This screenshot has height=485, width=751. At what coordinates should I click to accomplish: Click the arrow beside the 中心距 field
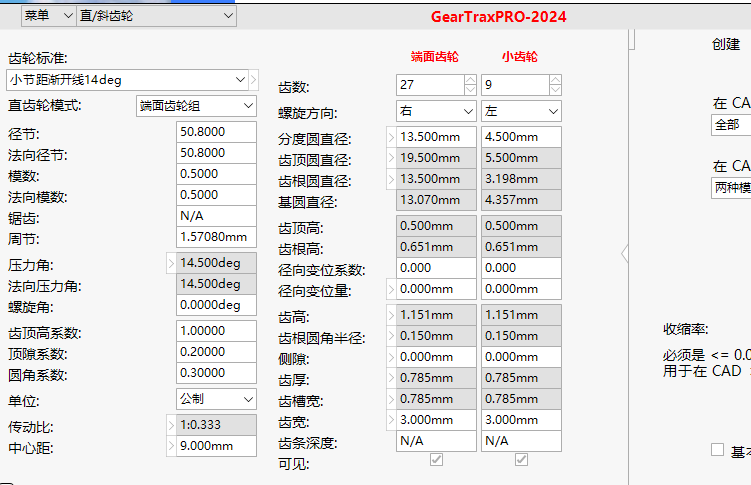(x=171, y=446)
